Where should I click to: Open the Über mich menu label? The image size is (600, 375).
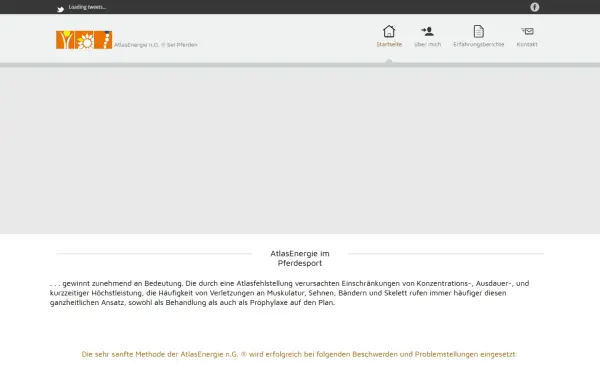coord(427,44)
